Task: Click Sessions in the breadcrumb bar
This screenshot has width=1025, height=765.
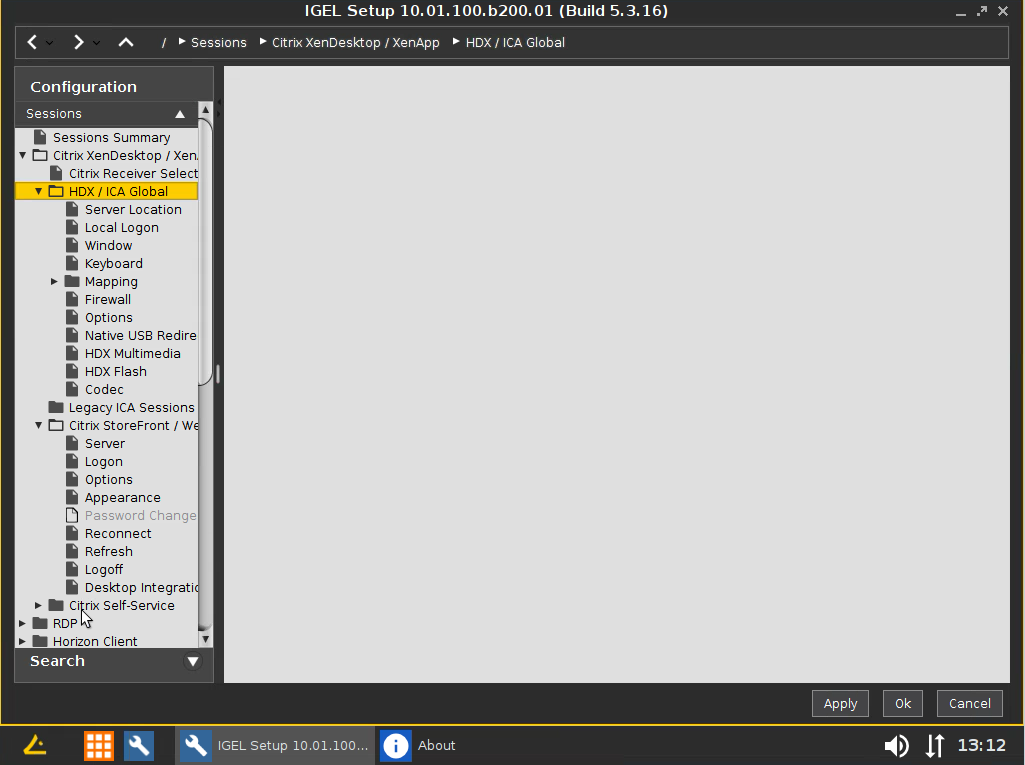Action: click(218, 42)
